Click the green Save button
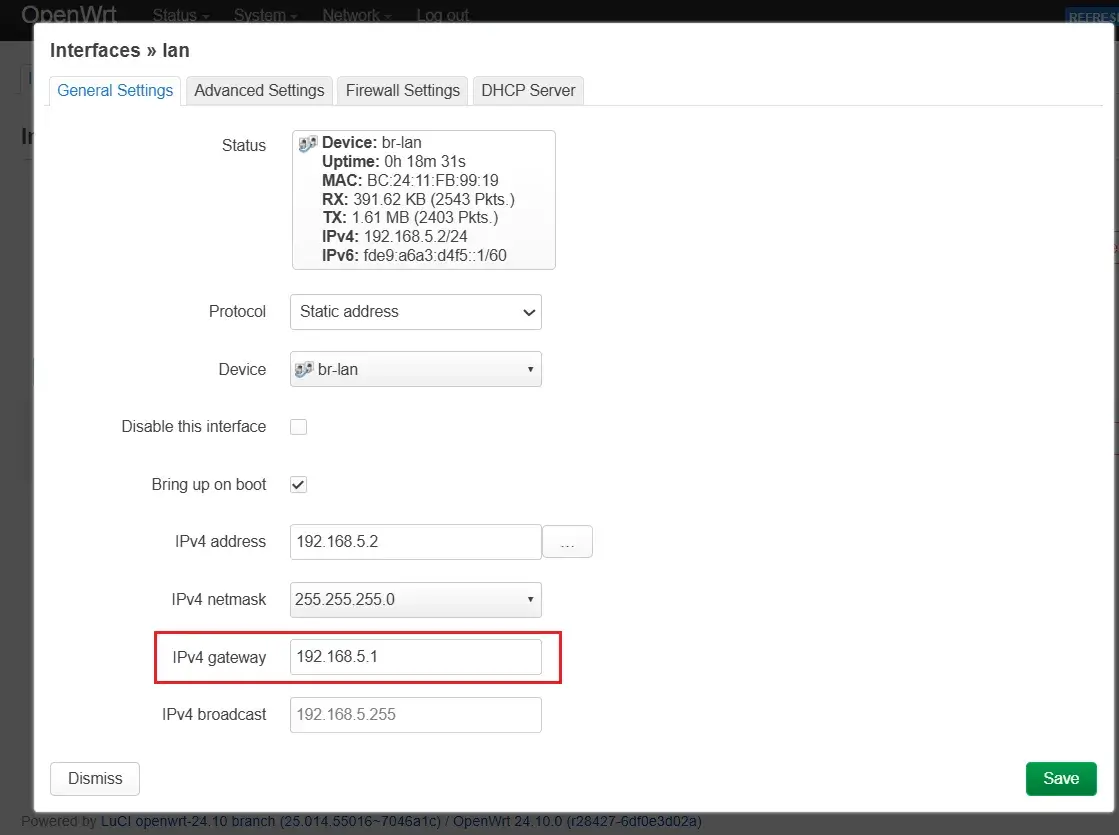This screenshot has width=1119, height=835. 1060,779
